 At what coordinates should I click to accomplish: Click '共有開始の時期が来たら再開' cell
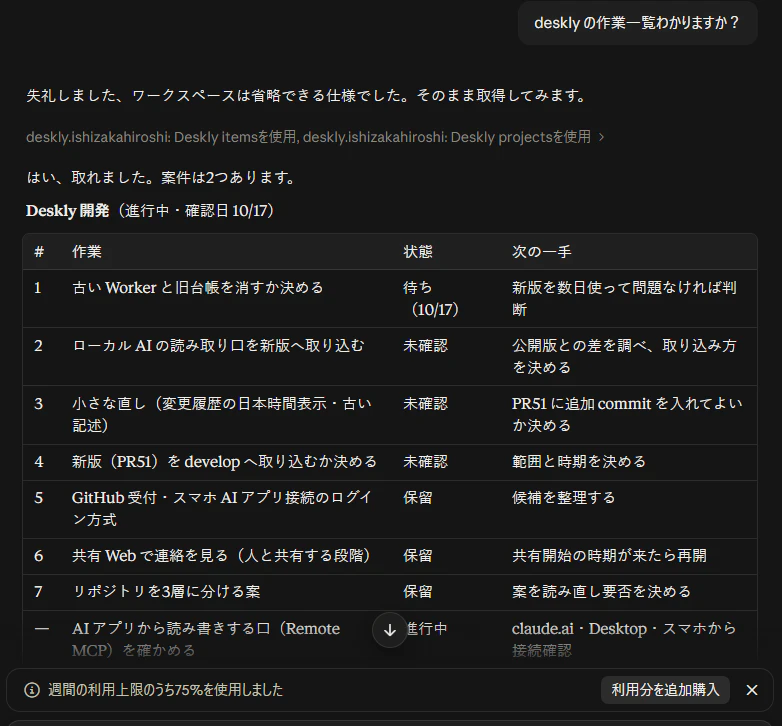[609, 556]
